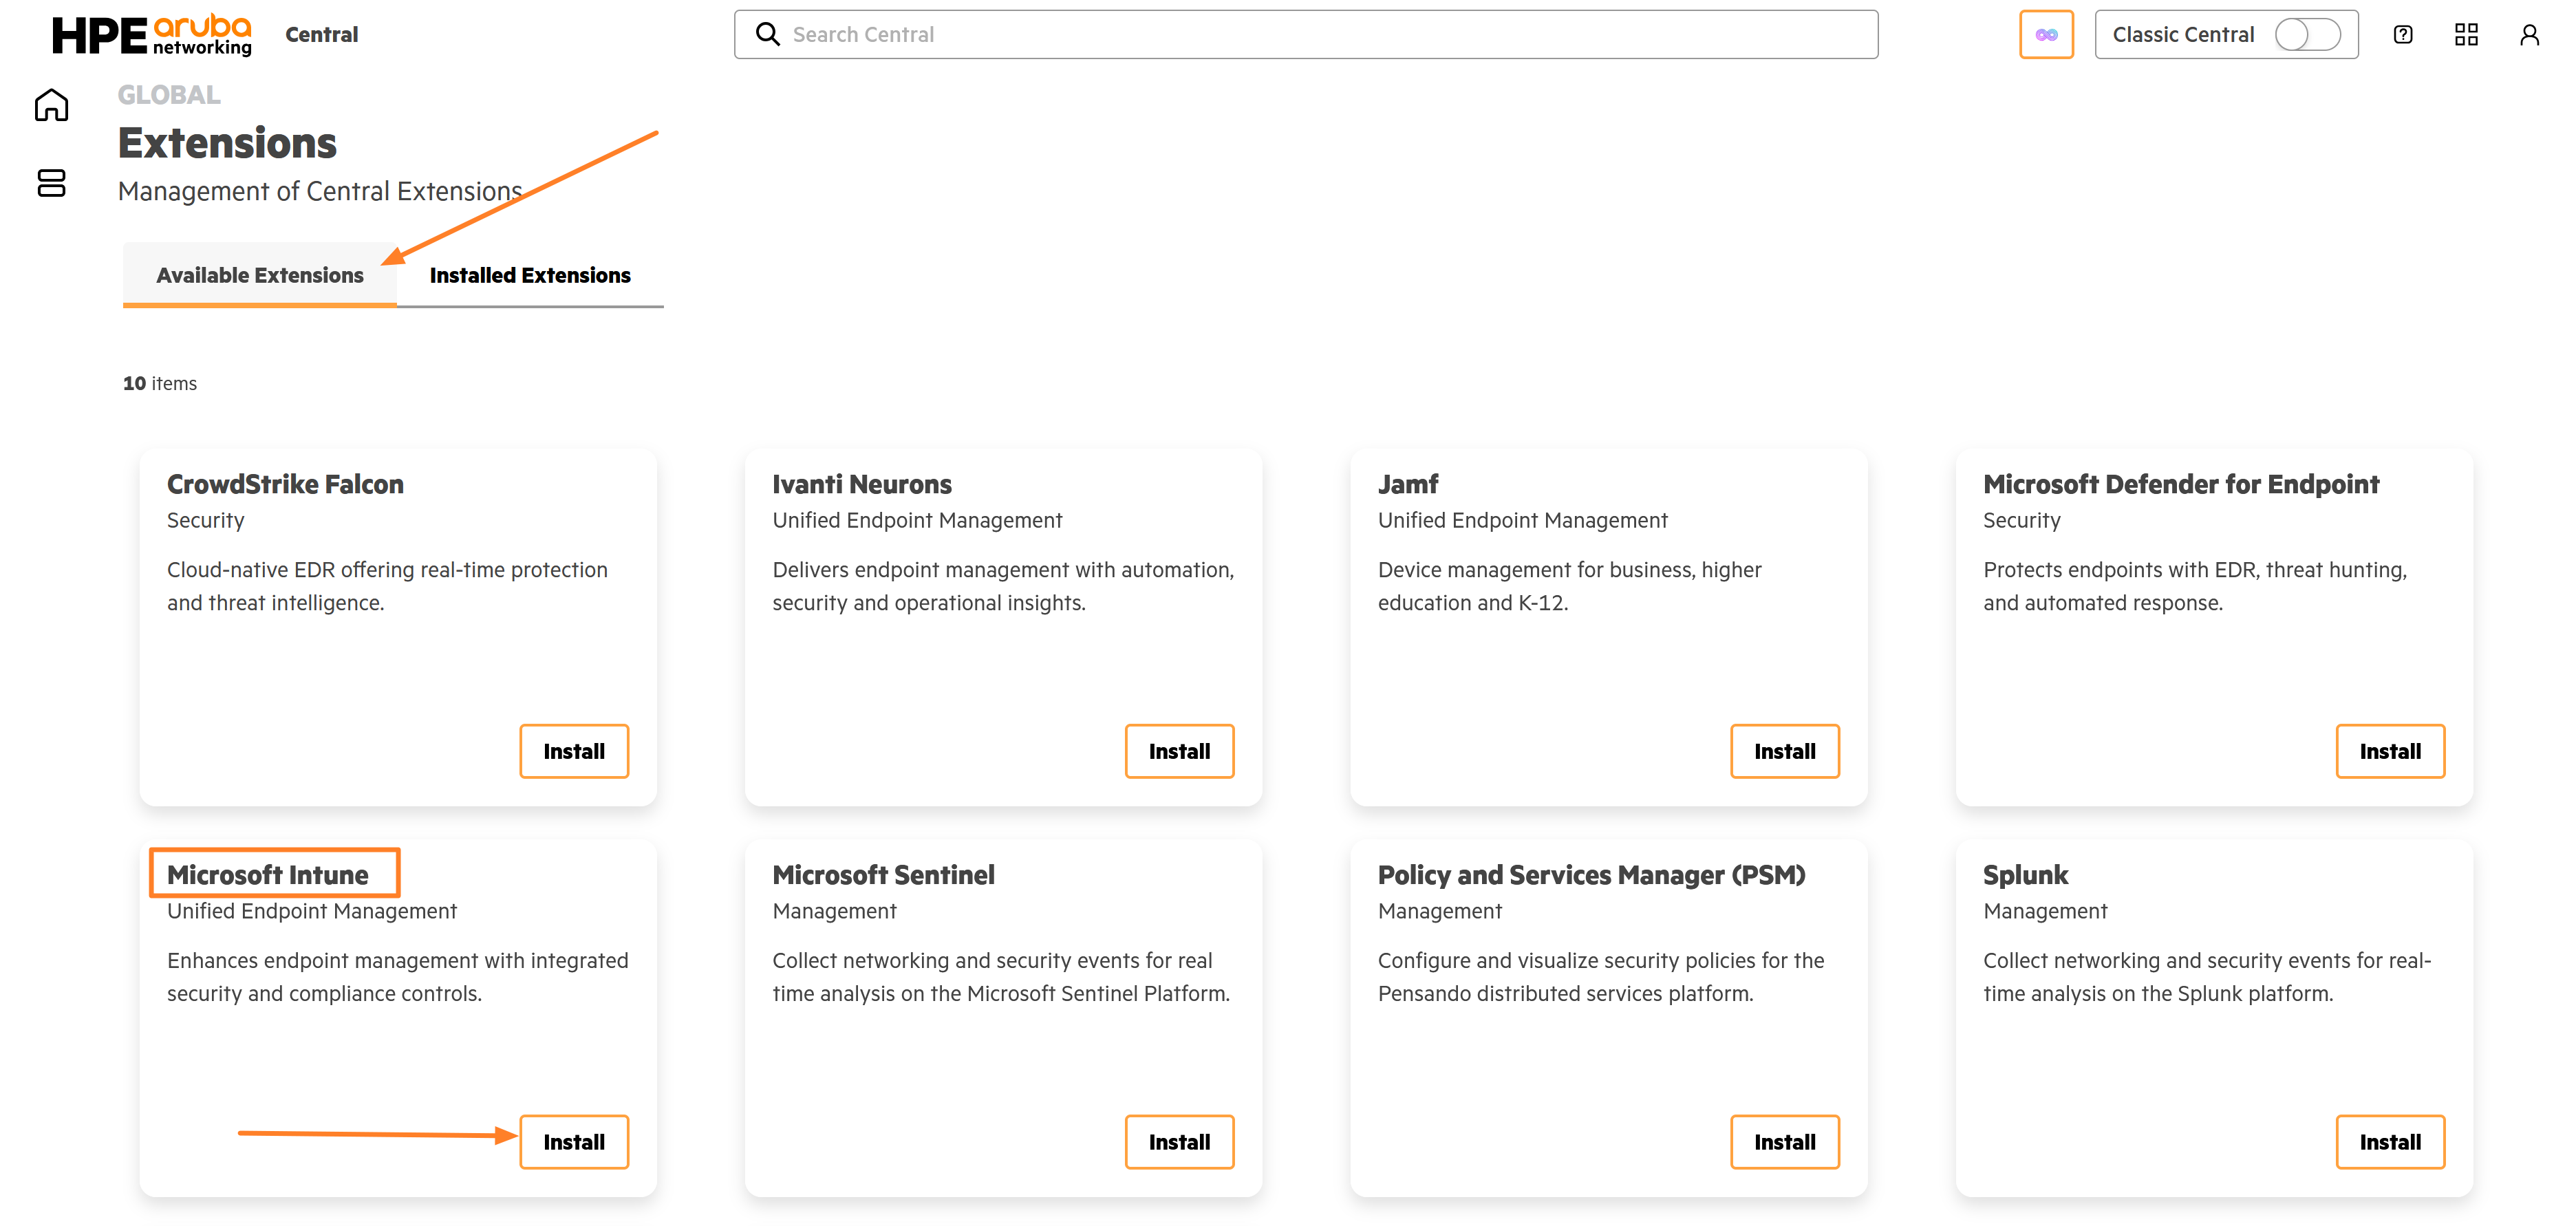The height and width of the screenshot is (1226, 2576).
Task: Click the stacked devices sidebar icon
Action: [51, 183]
